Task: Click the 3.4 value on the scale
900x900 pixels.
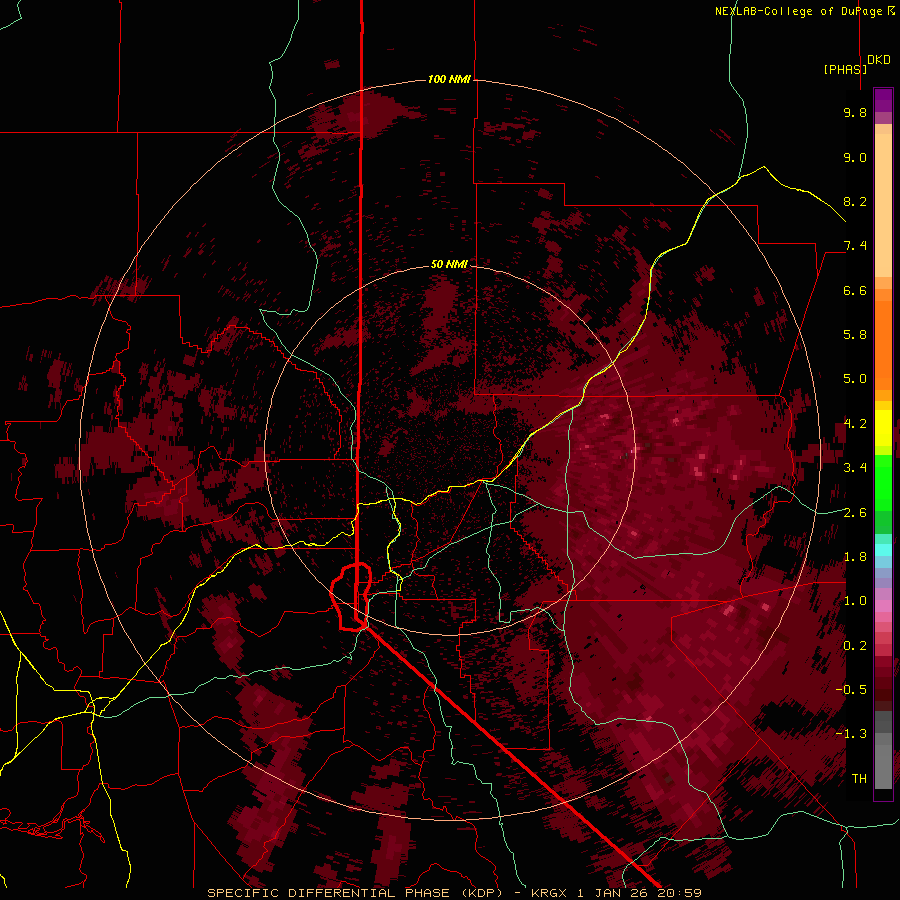Action: (x=855, y=468)
